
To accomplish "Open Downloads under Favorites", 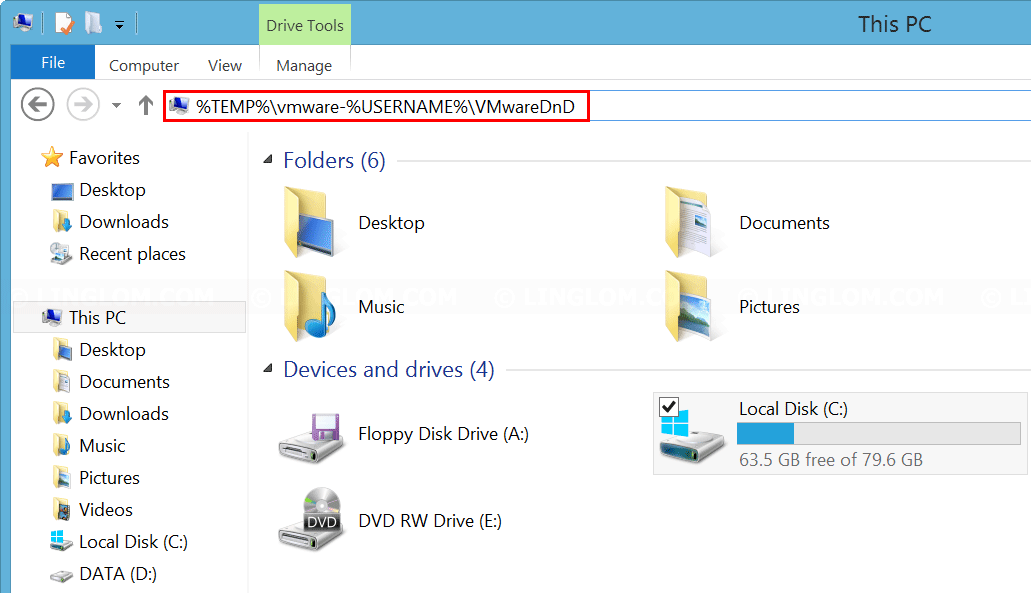I will point(124,222).
